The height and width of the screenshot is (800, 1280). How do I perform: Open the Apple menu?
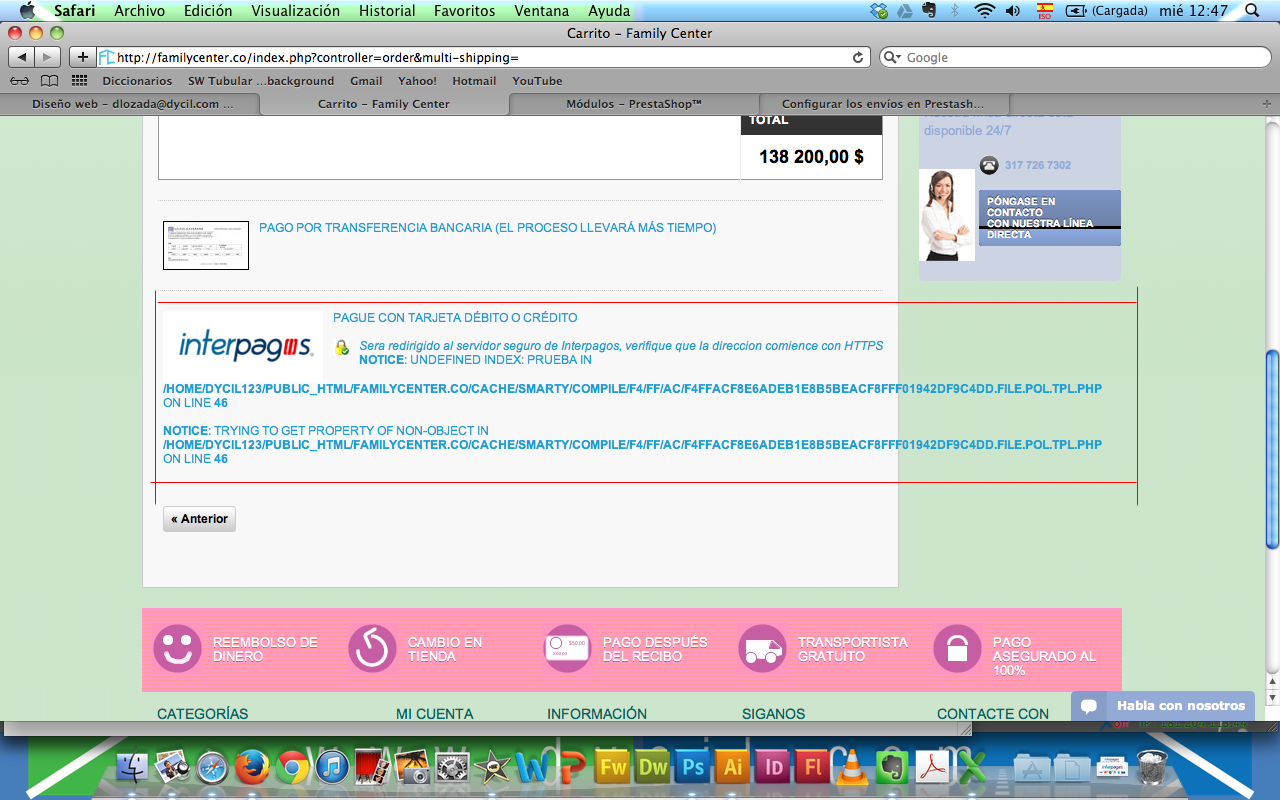click(28, 11)
